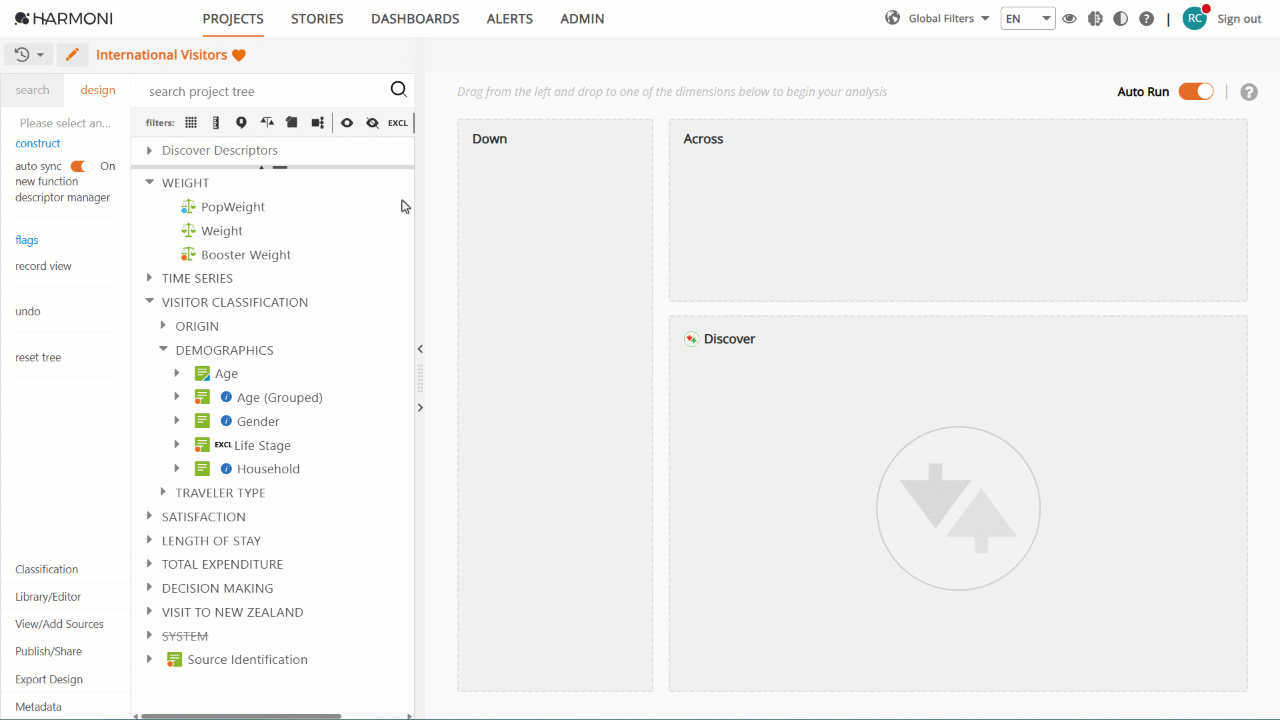
Task: Expand Discover Descriptors
Action: (150, 150)
